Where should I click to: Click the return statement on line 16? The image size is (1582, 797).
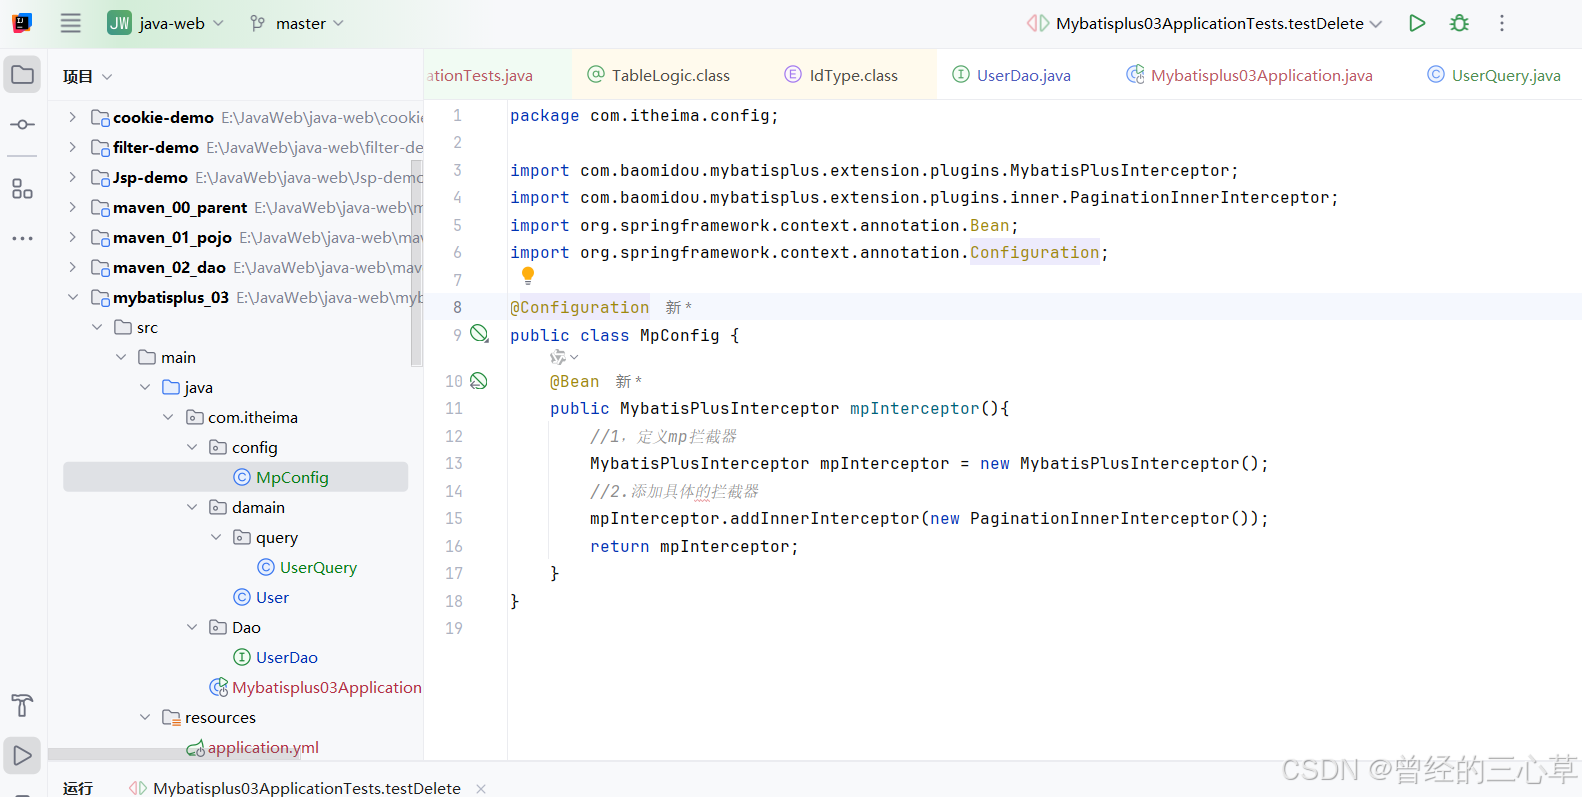click(x=694, y=546)
